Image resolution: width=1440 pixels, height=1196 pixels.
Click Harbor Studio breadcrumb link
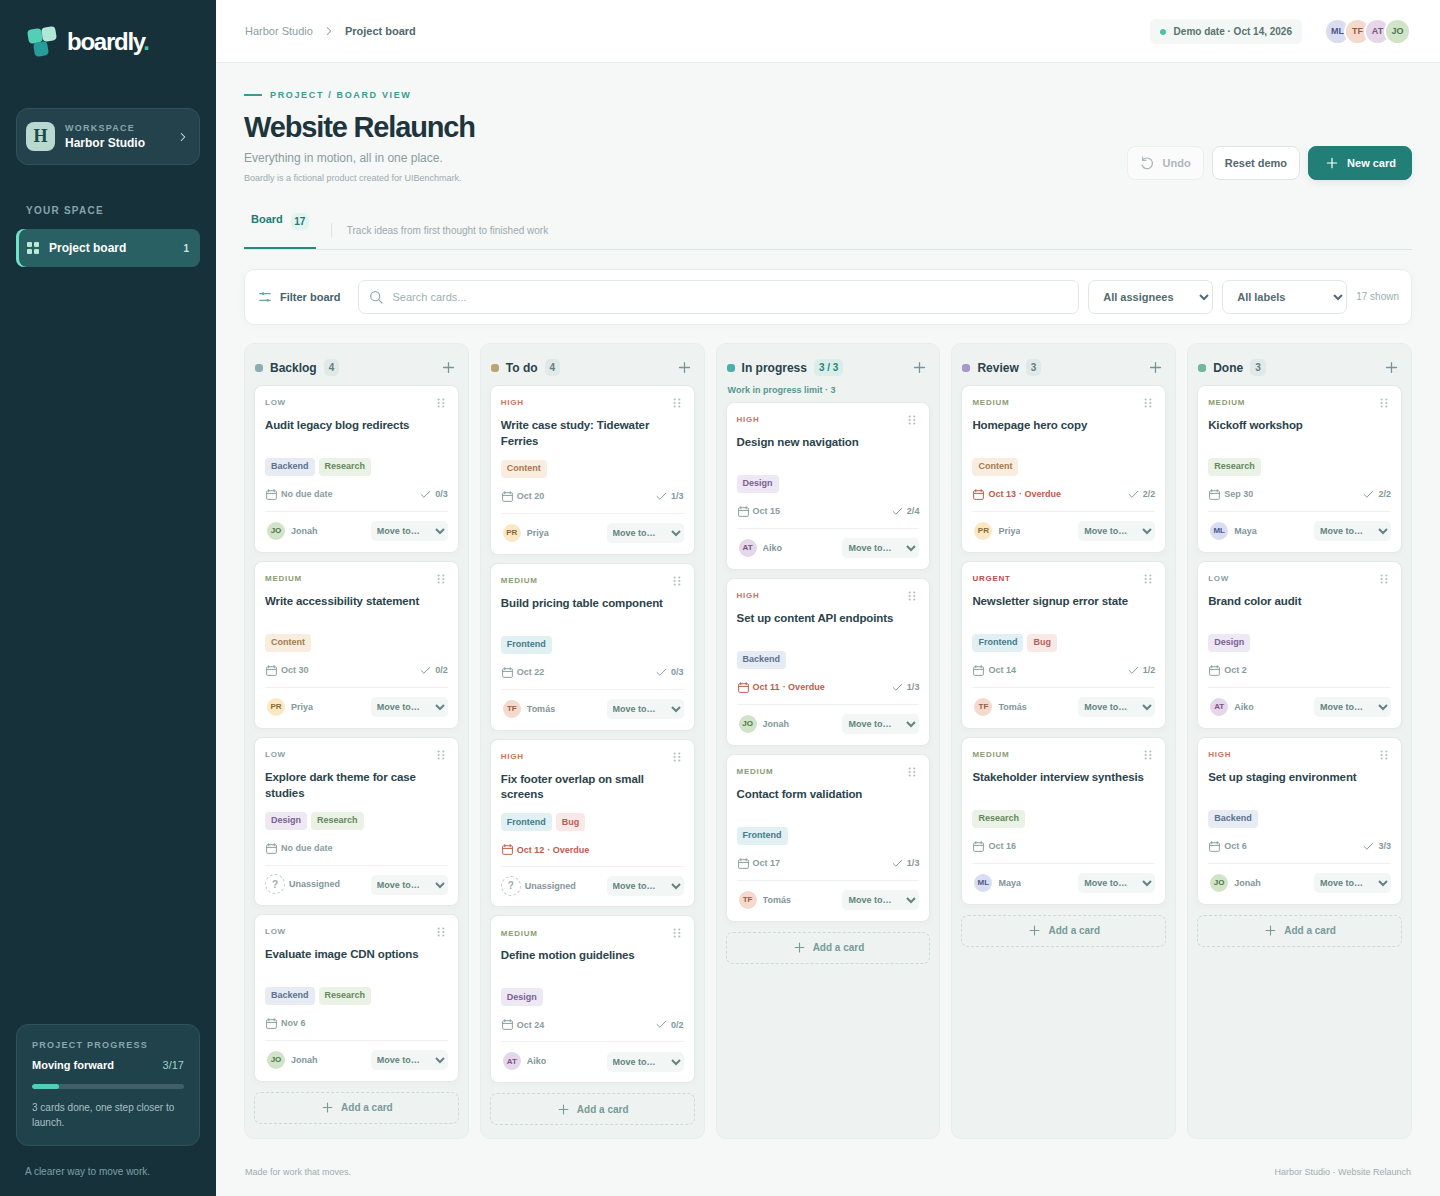point(279,31)
